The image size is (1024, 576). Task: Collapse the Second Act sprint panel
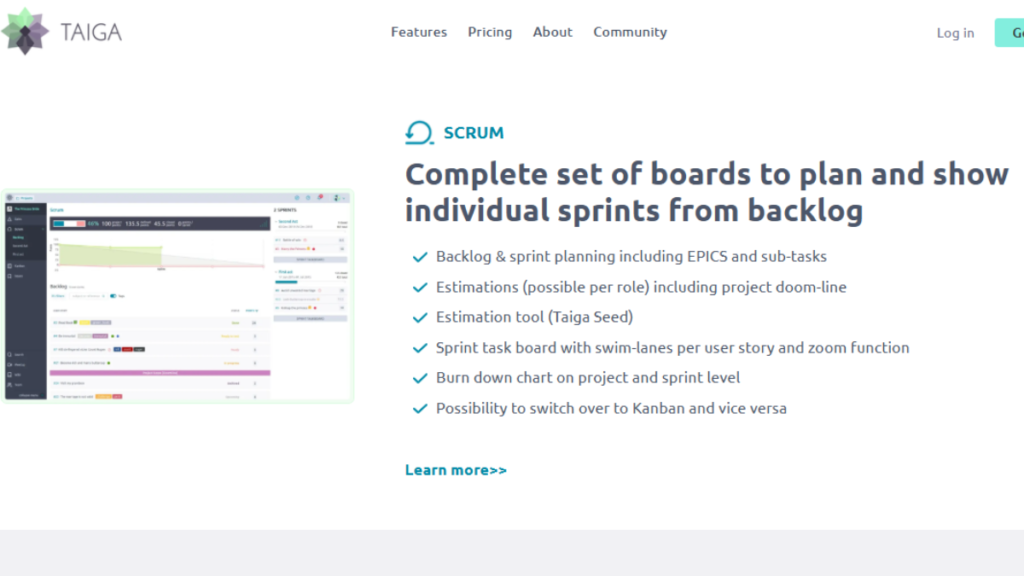277,221
